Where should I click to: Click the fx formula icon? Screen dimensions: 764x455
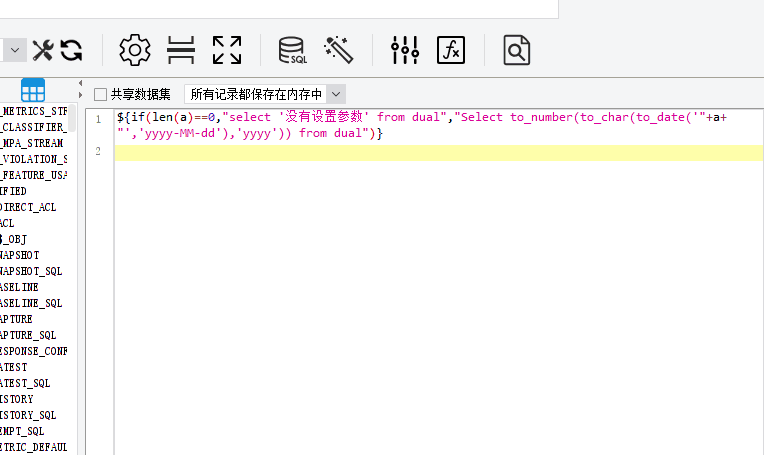coord(451,50)
